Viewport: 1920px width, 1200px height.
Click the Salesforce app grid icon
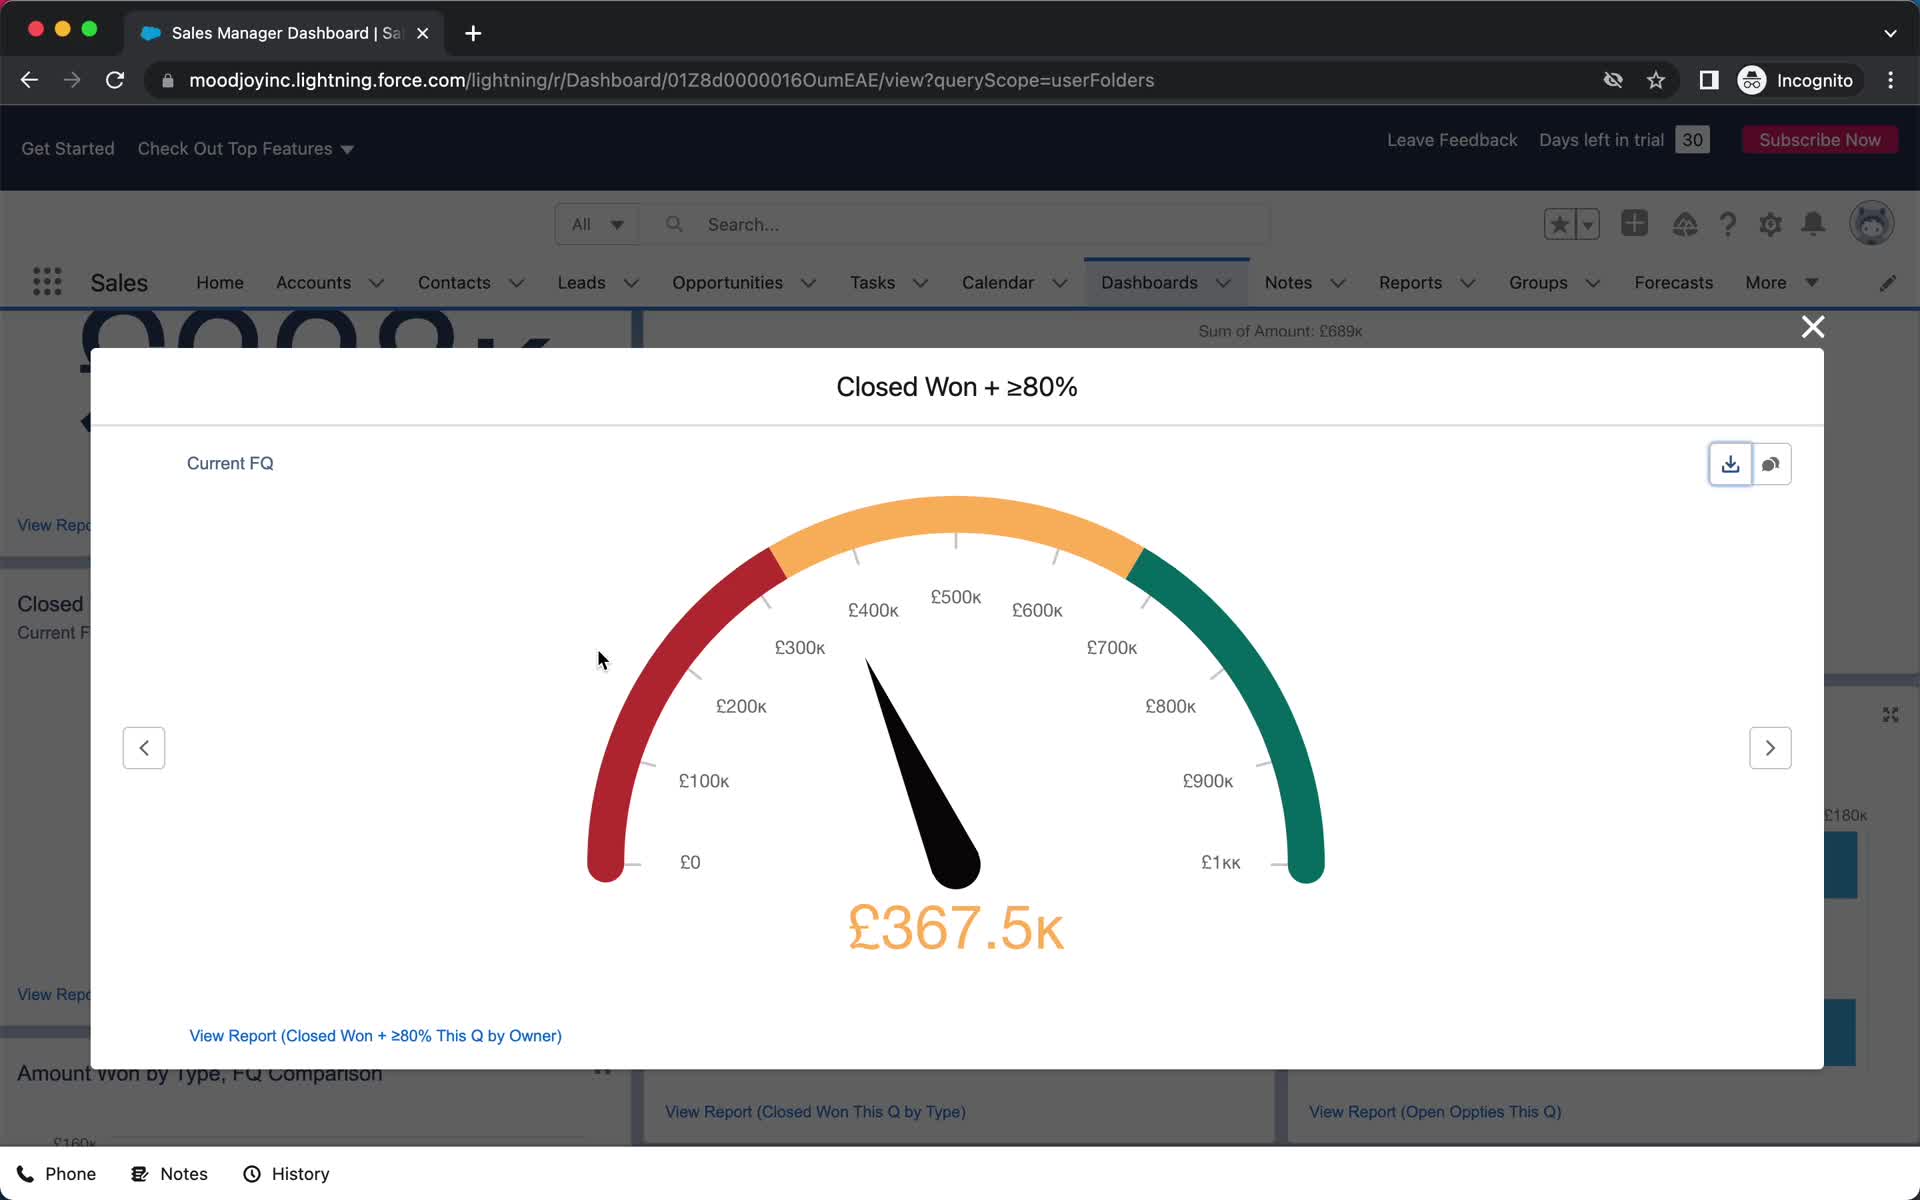46,282
